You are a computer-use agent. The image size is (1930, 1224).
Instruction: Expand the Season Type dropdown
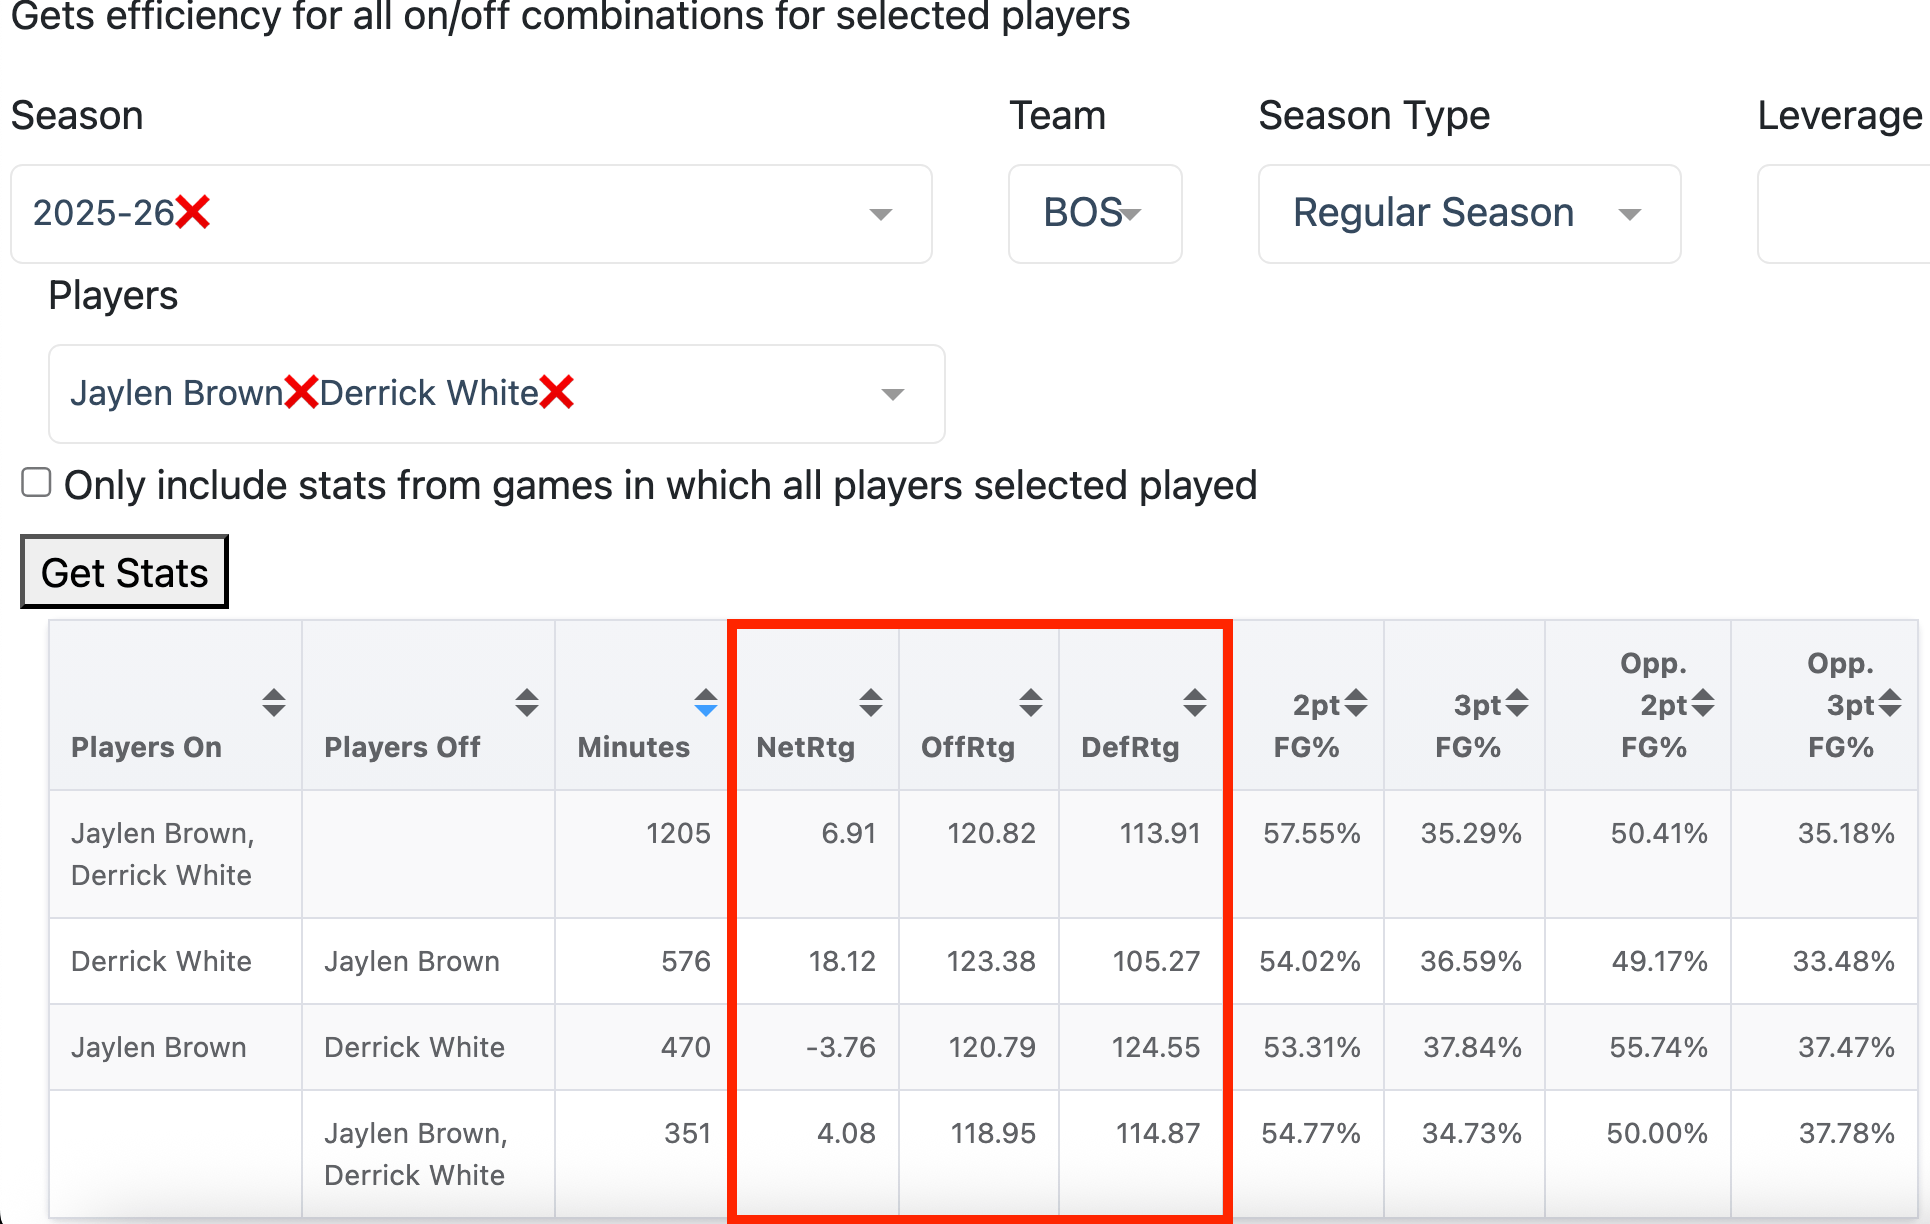(x=1629, y=214)
